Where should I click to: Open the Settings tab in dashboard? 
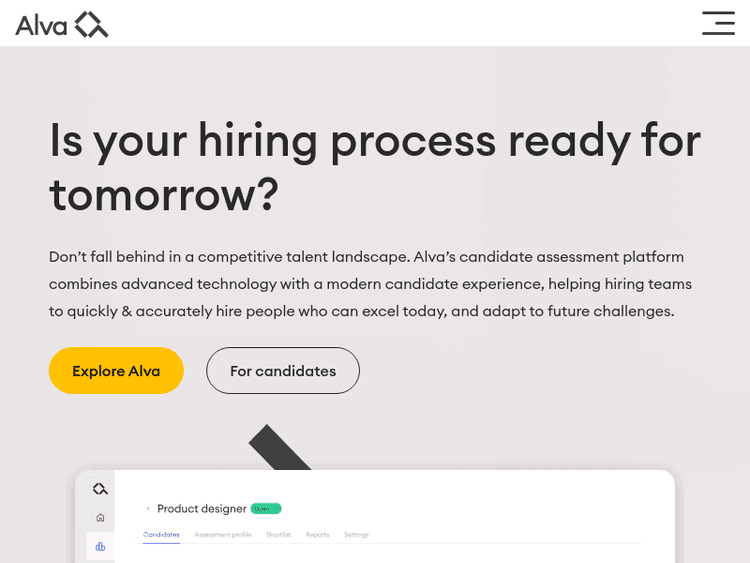[x=357, y=535]
